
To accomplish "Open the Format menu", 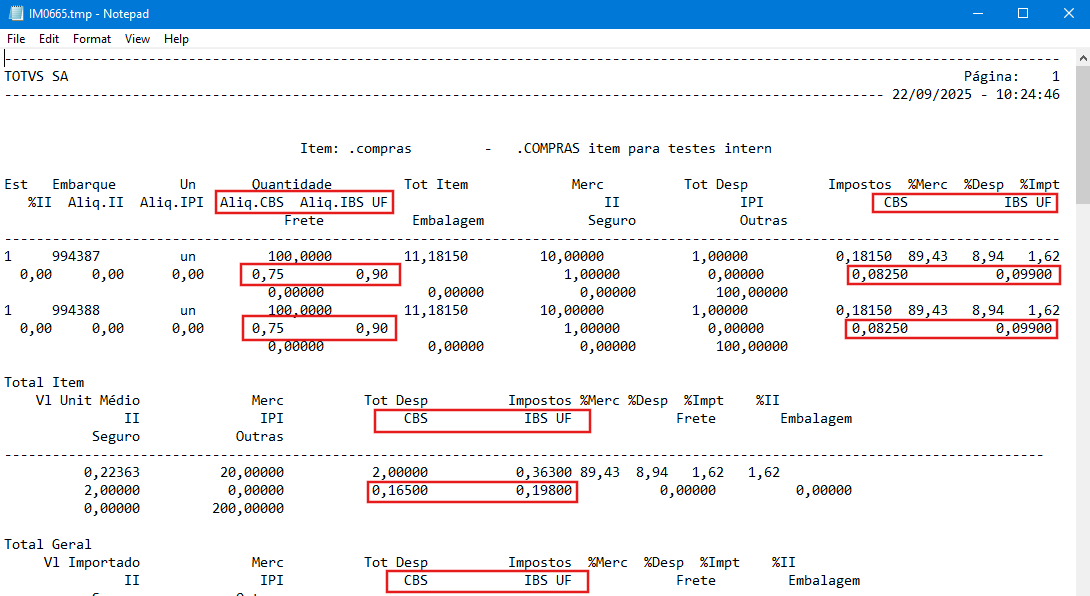I will tap(92, 39).
